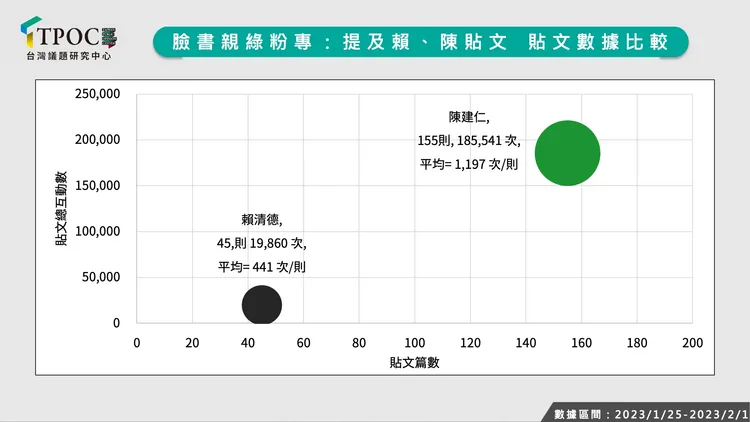Click the text '平均= 1,197 次/則'
The image size is (750, 422).
[x=469, y=164]
